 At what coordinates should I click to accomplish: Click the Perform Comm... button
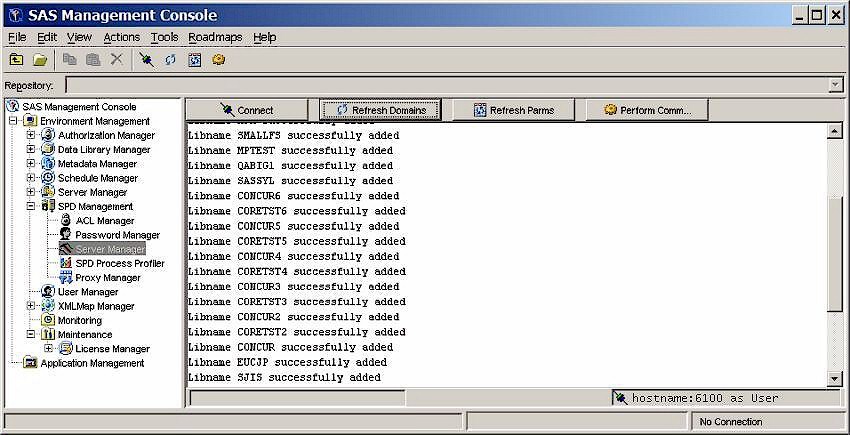coord(647,110)
